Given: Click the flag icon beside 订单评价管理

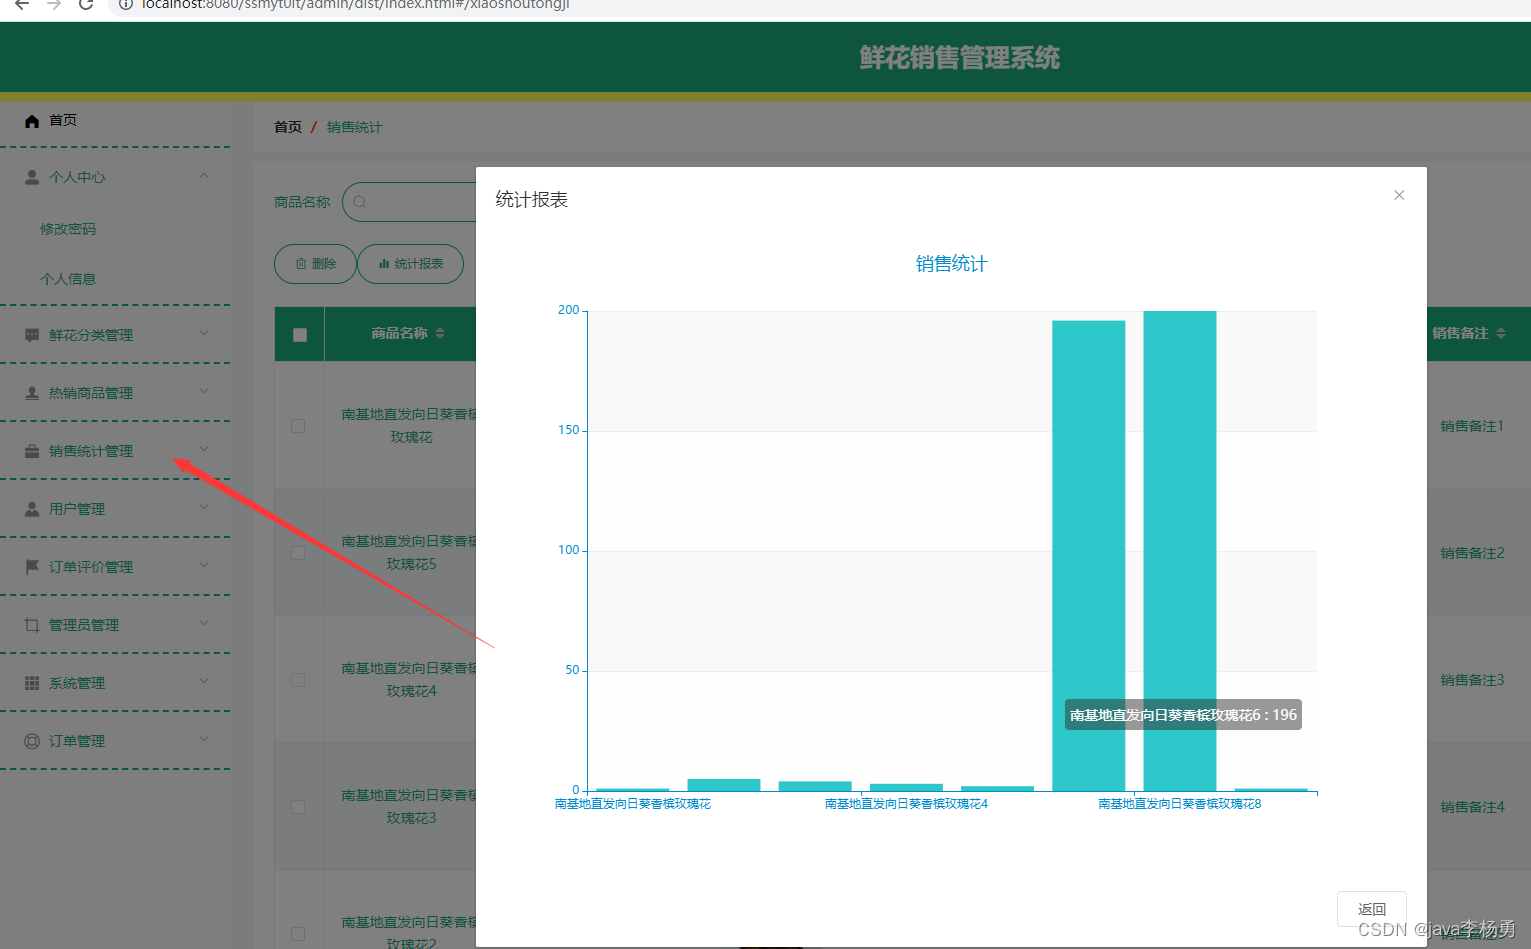Looking at the screenshot, I should coord(32,567).
